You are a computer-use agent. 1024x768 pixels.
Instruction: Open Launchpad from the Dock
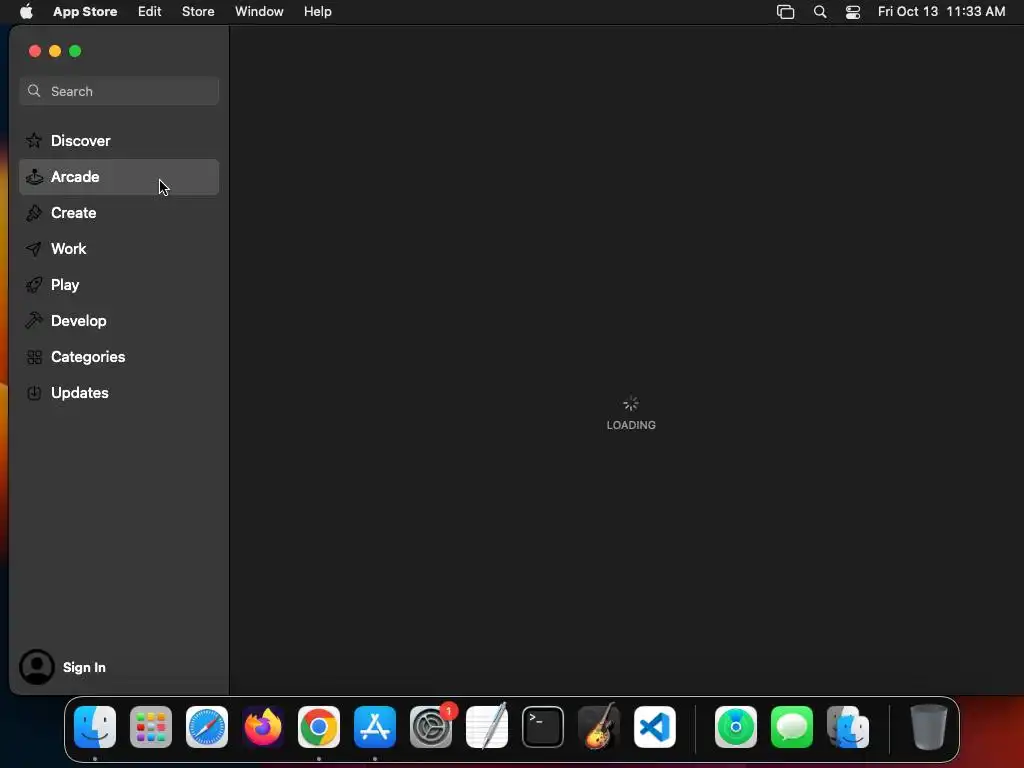click(151, 727)
